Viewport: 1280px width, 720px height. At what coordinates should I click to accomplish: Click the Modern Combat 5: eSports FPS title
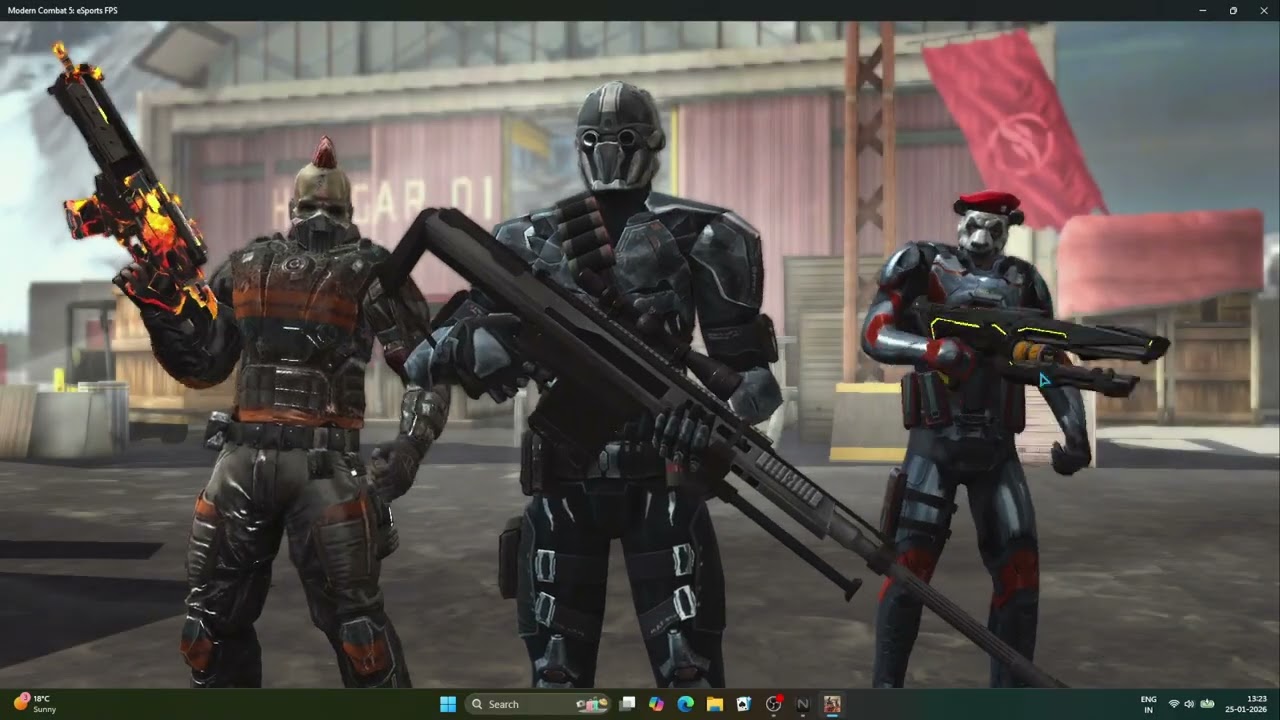(x=62, y=10)
